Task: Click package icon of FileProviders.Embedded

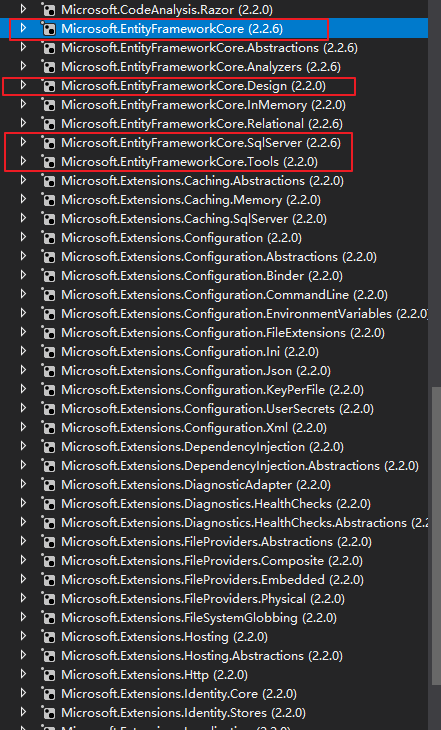Action: point(48,580)
